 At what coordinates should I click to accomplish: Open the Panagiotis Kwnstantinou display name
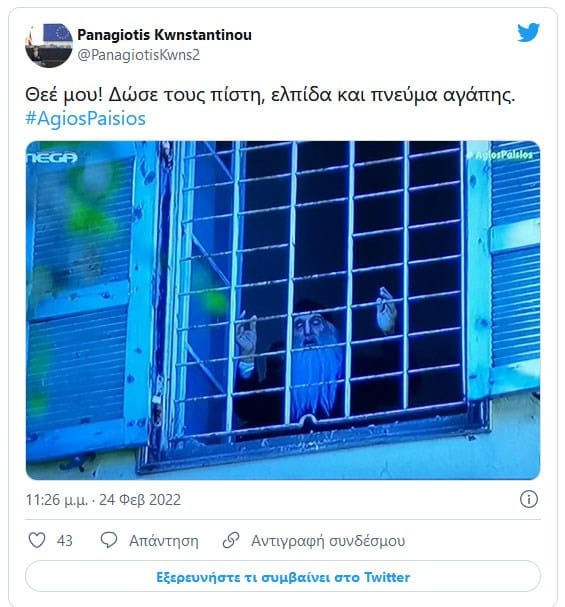[164, 35]
